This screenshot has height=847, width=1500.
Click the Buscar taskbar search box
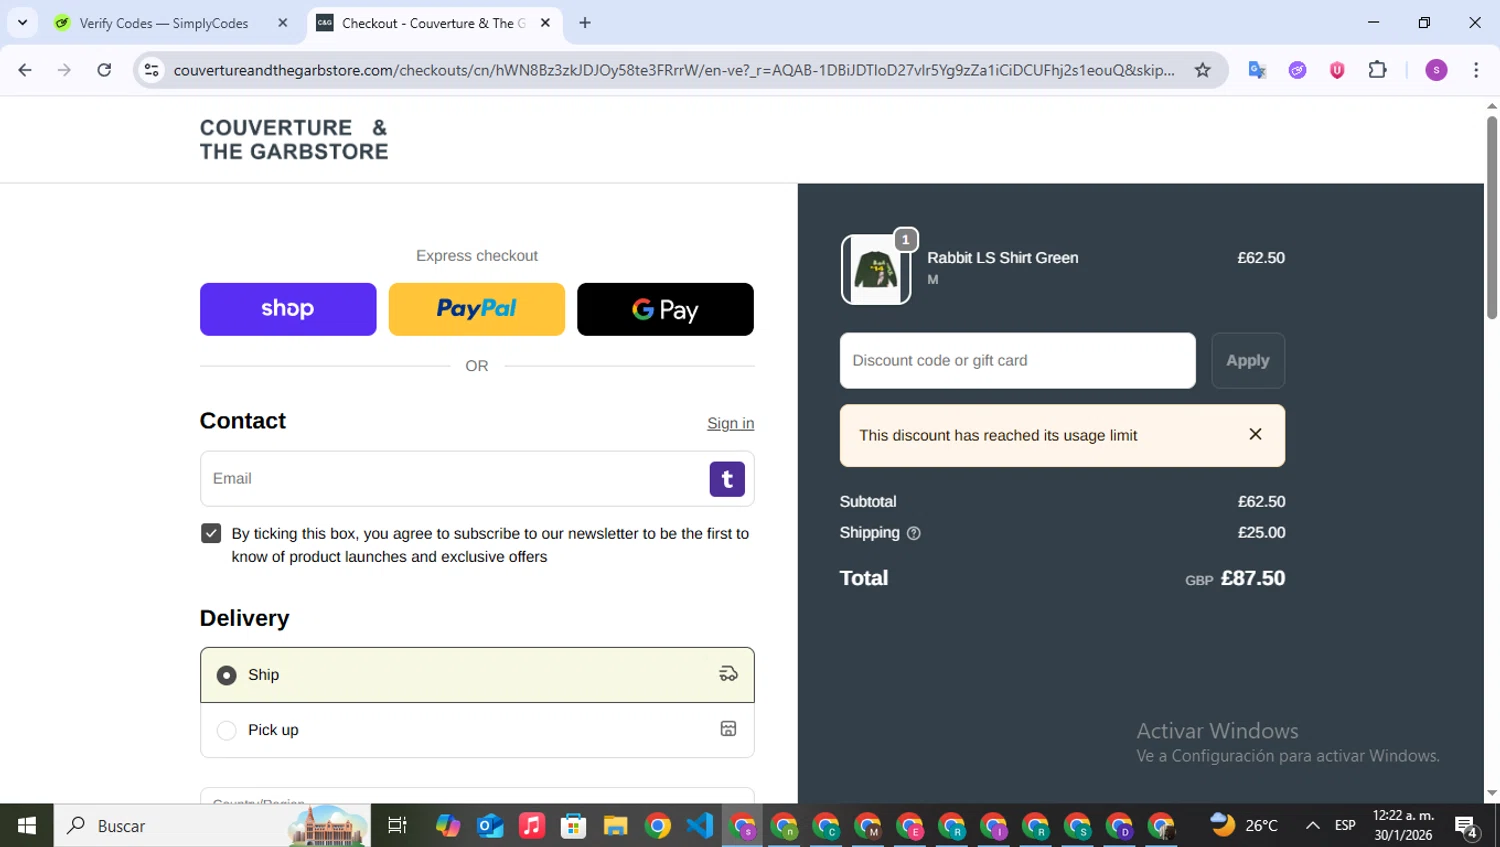pos(212,826)
